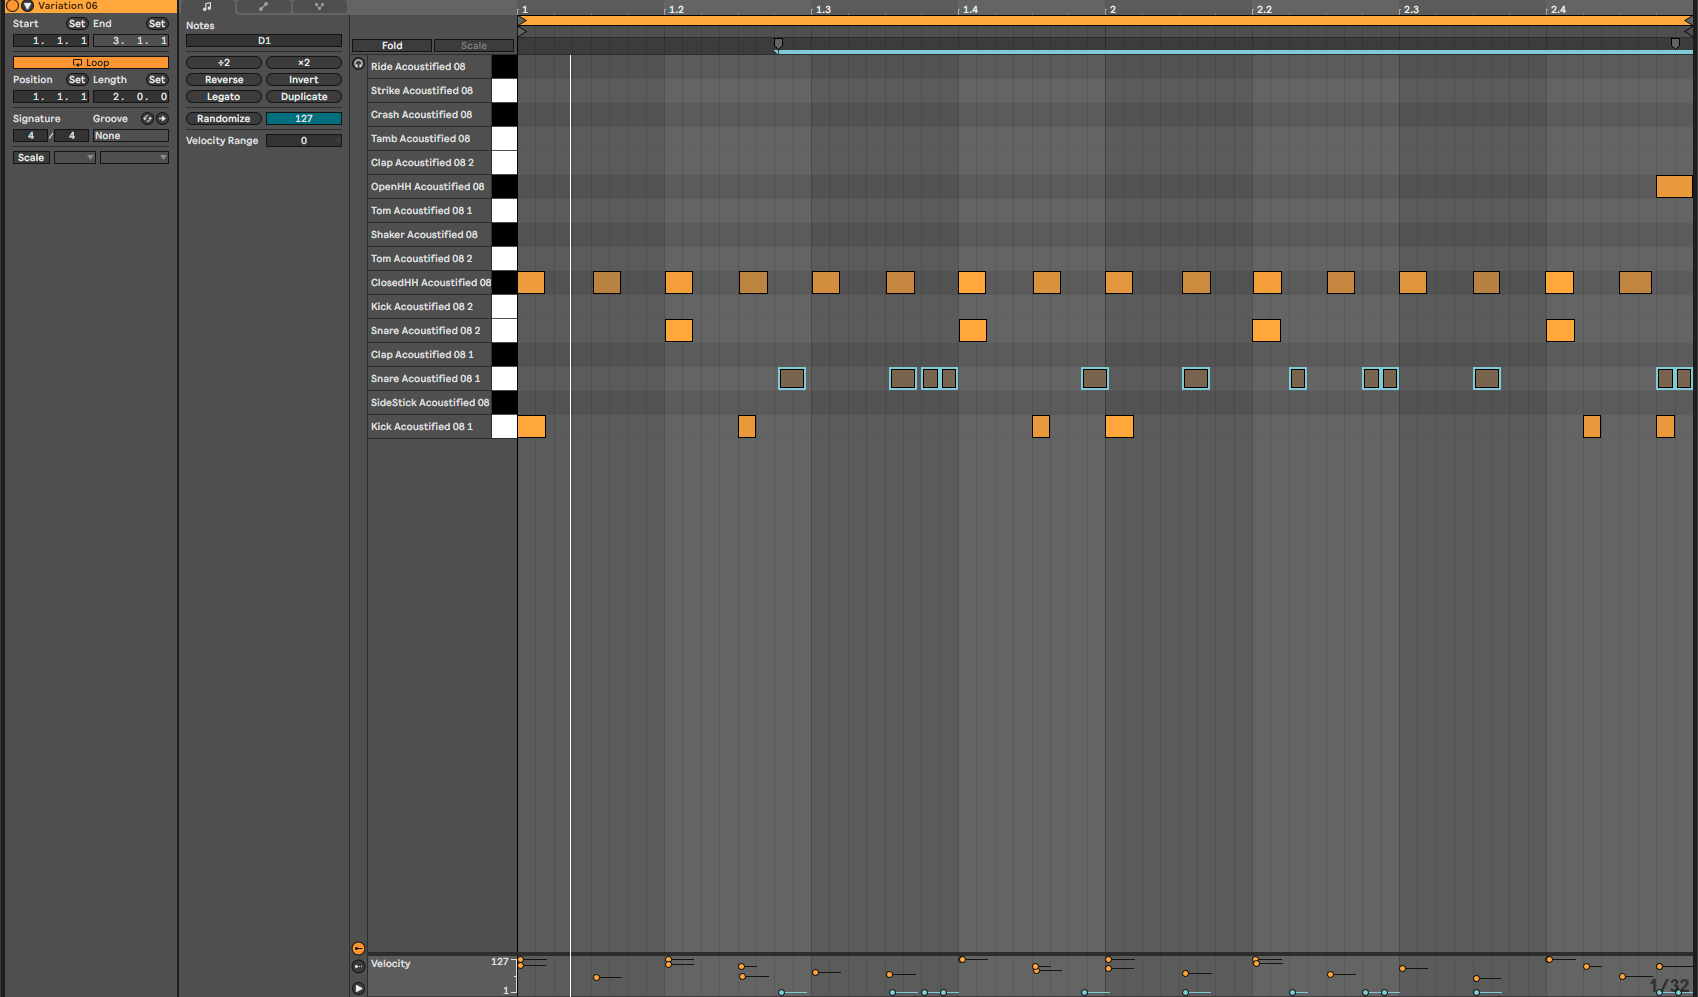This screenshot has width=1698, height=997.
Task: Toggle the chance lane editor button
Action: [x=358, y=966]
